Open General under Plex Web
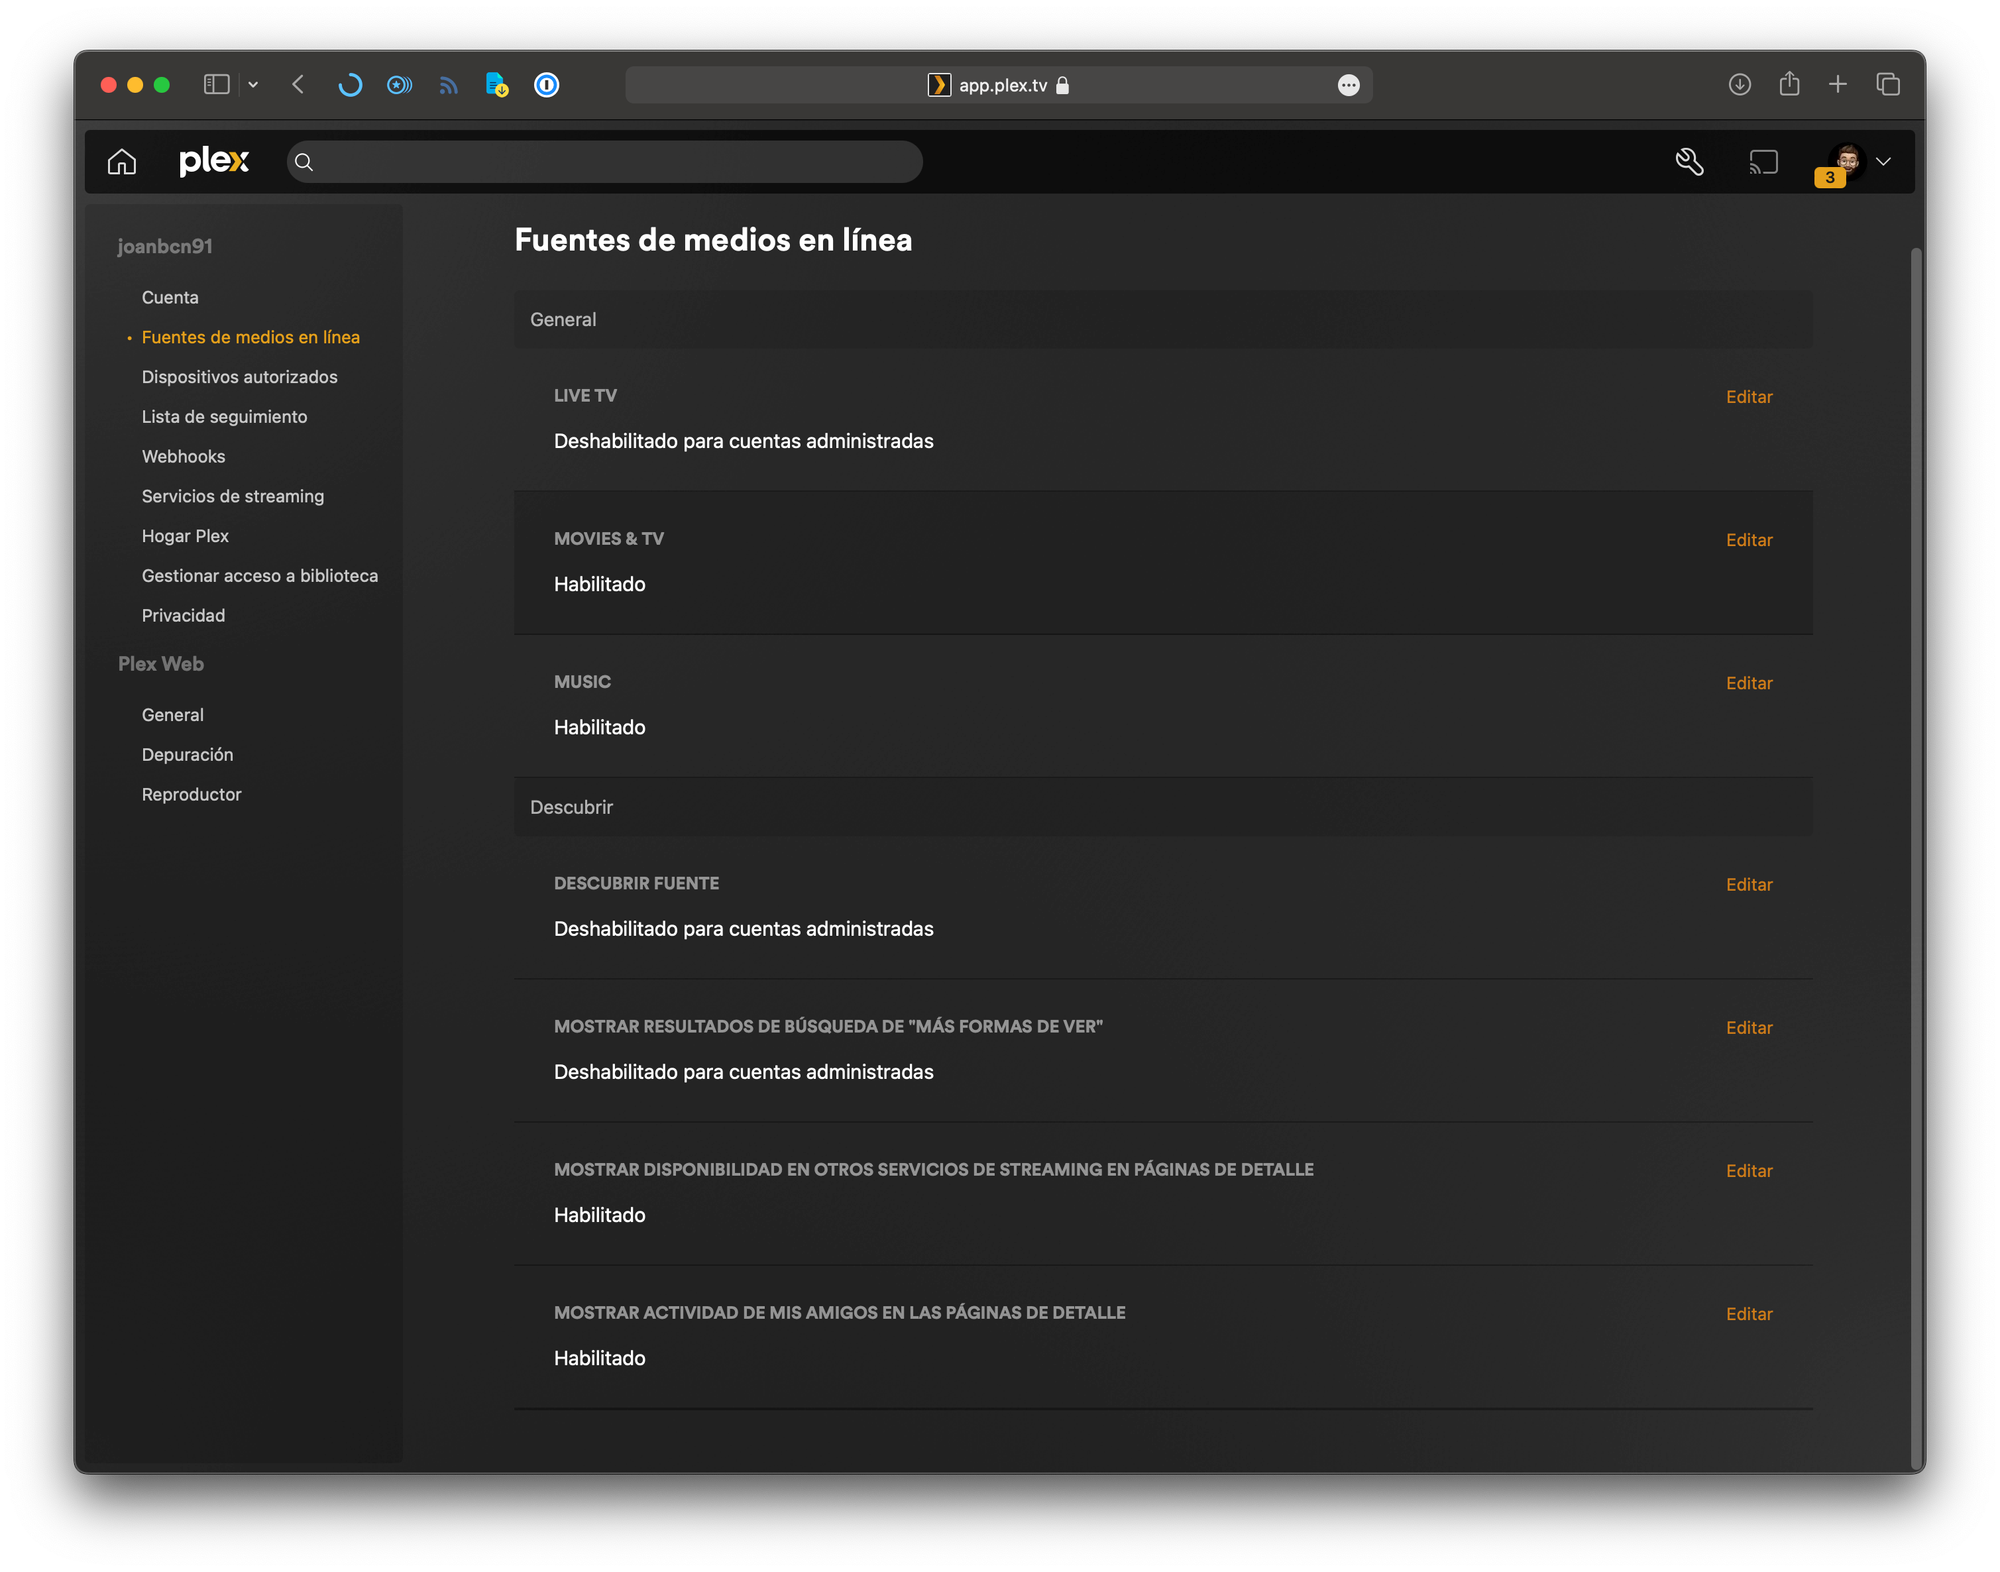This screenshot has width=2000, height=1572. (173, 715)
